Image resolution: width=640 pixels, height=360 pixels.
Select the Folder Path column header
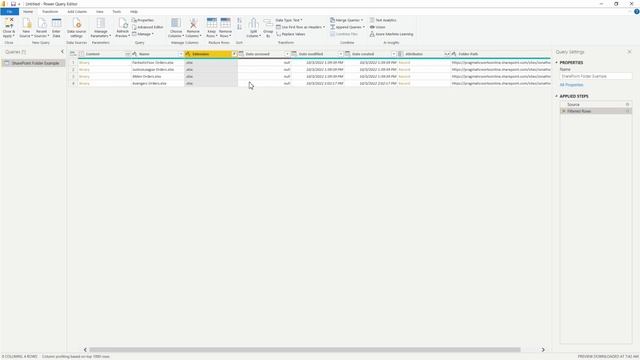tap(500, 54)
